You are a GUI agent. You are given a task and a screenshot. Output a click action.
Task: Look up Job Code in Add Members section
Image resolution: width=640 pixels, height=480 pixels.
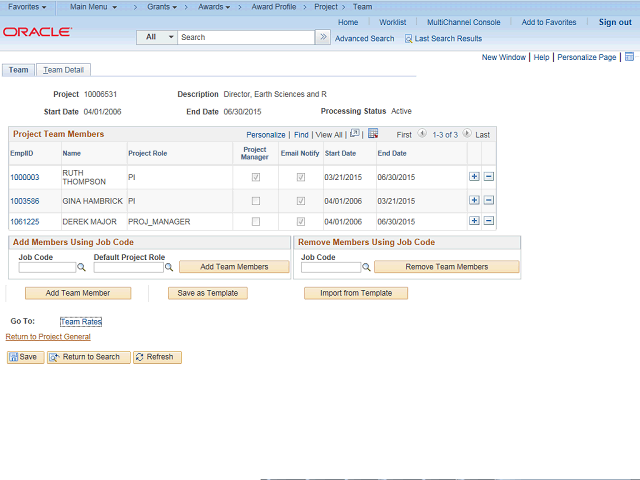pyautogui.click(x=82, y=267)
